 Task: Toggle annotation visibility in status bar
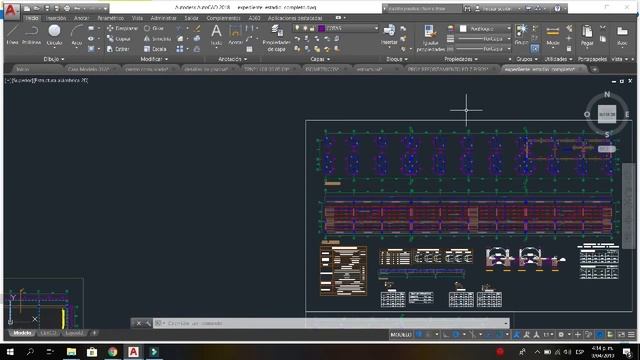point(527,335)
